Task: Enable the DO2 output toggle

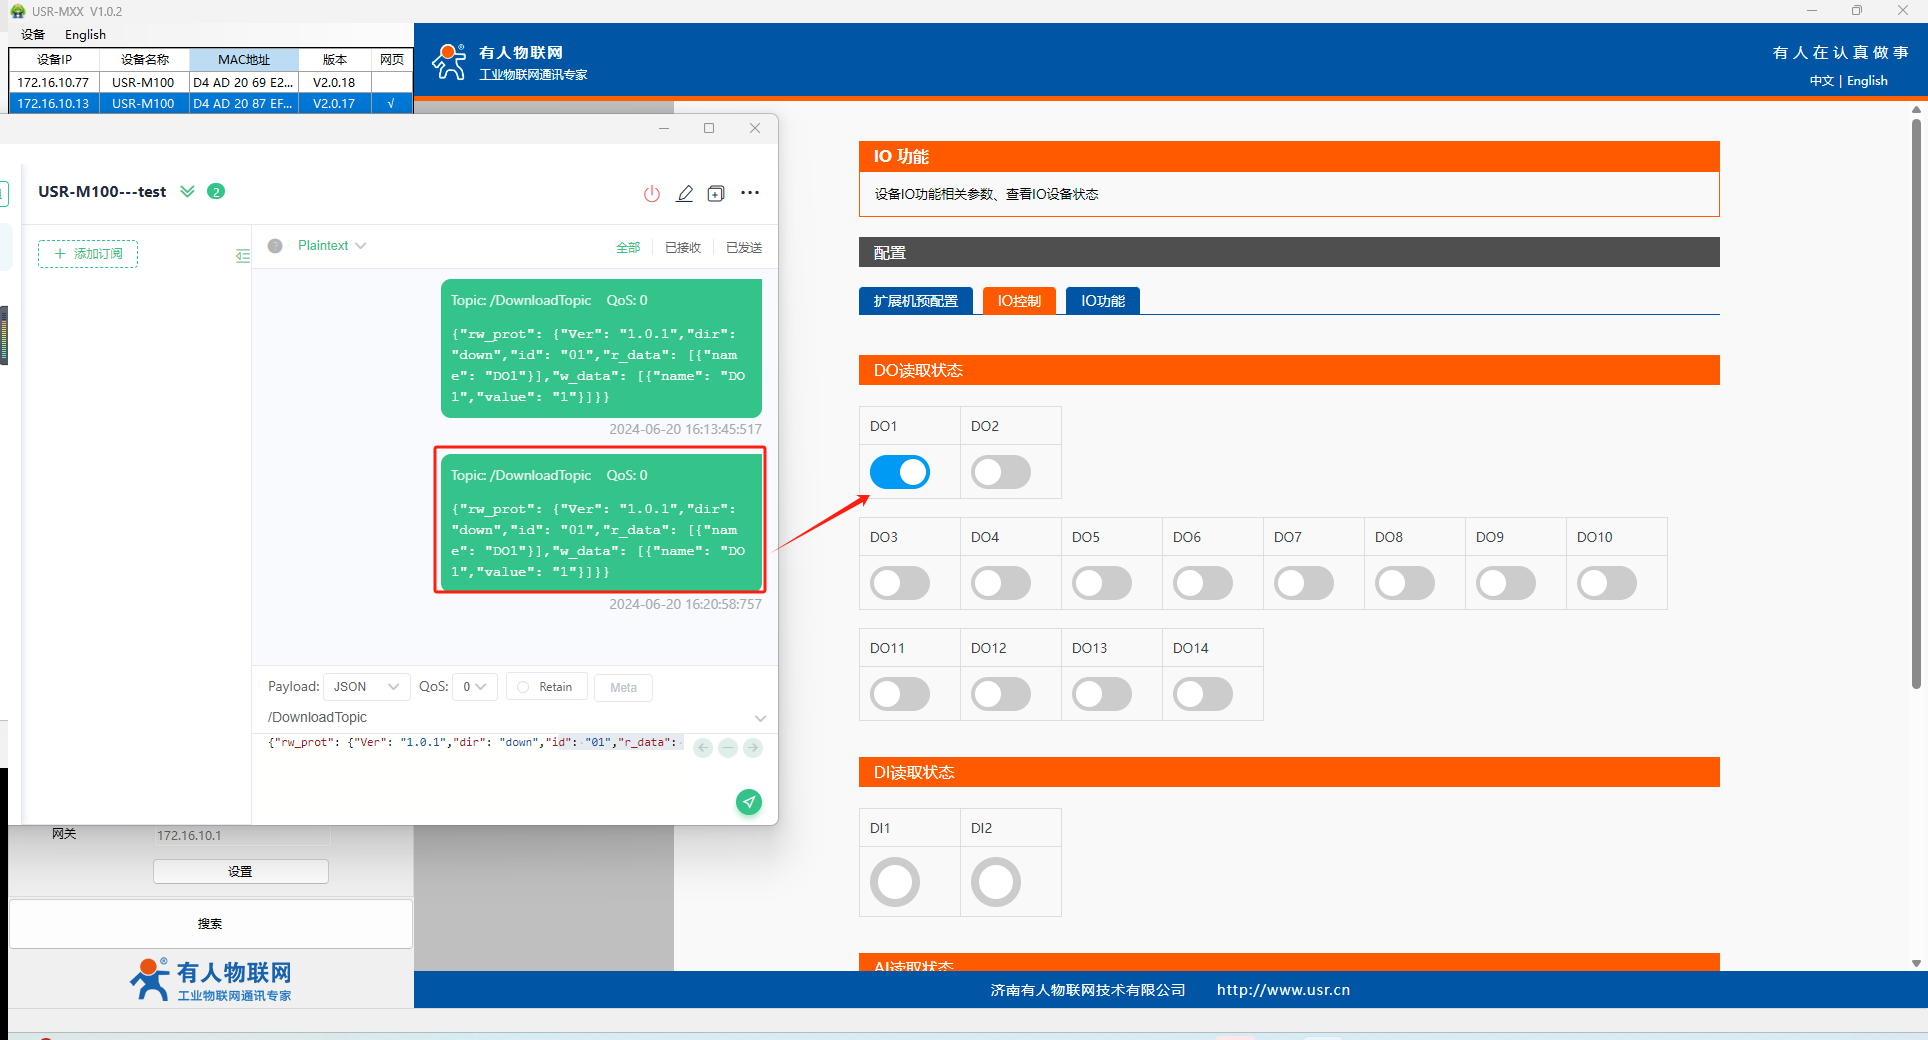Action: click(x=1000, y=472)
